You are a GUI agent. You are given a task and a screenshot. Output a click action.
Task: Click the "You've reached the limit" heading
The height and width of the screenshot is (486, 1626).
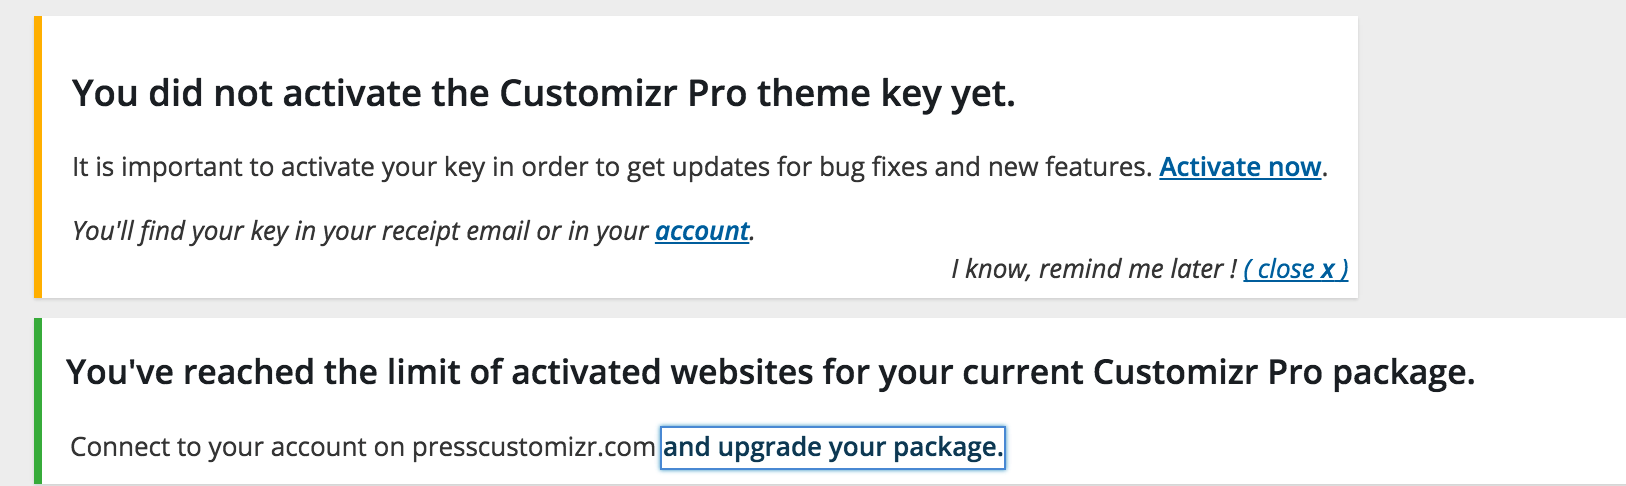(x=770, y=372)
